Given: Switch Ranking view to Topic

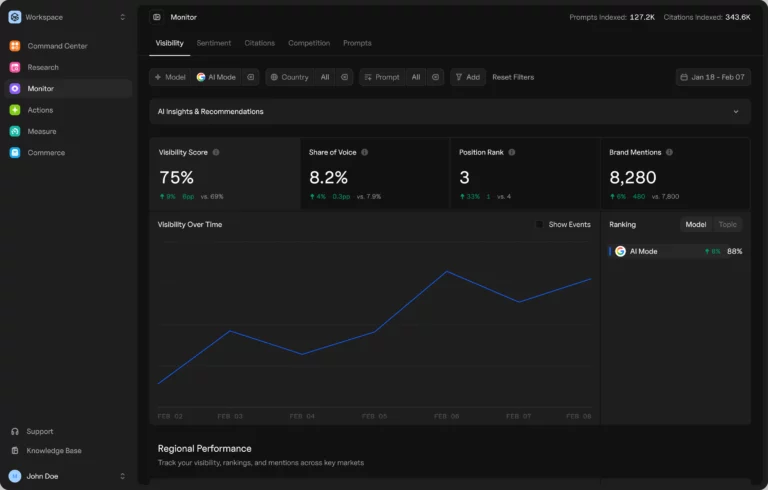Looking at the screenshot, I should (727, 225).
